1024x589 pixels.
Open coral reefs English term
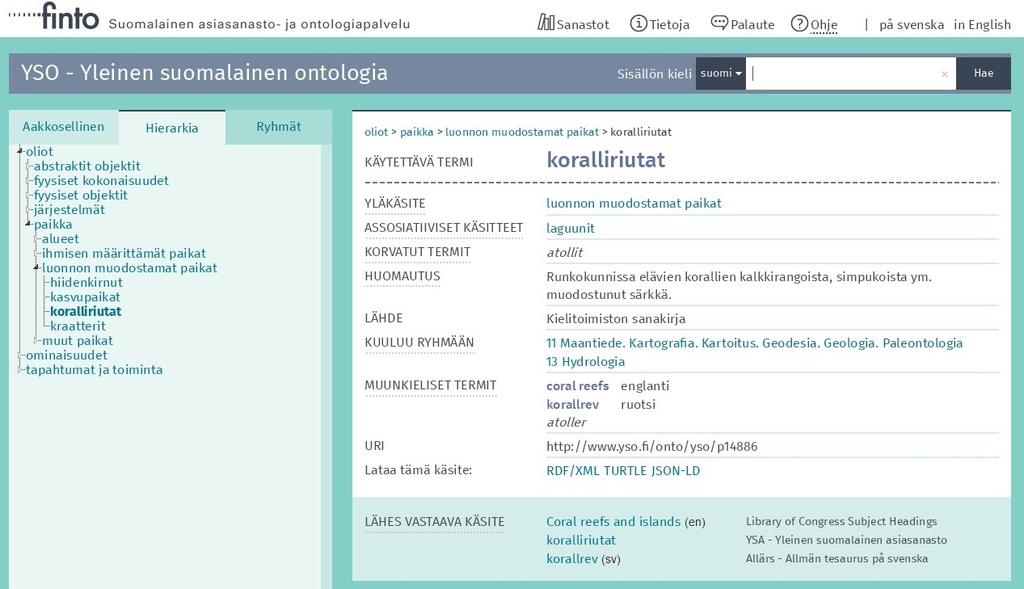pos(577,386)
